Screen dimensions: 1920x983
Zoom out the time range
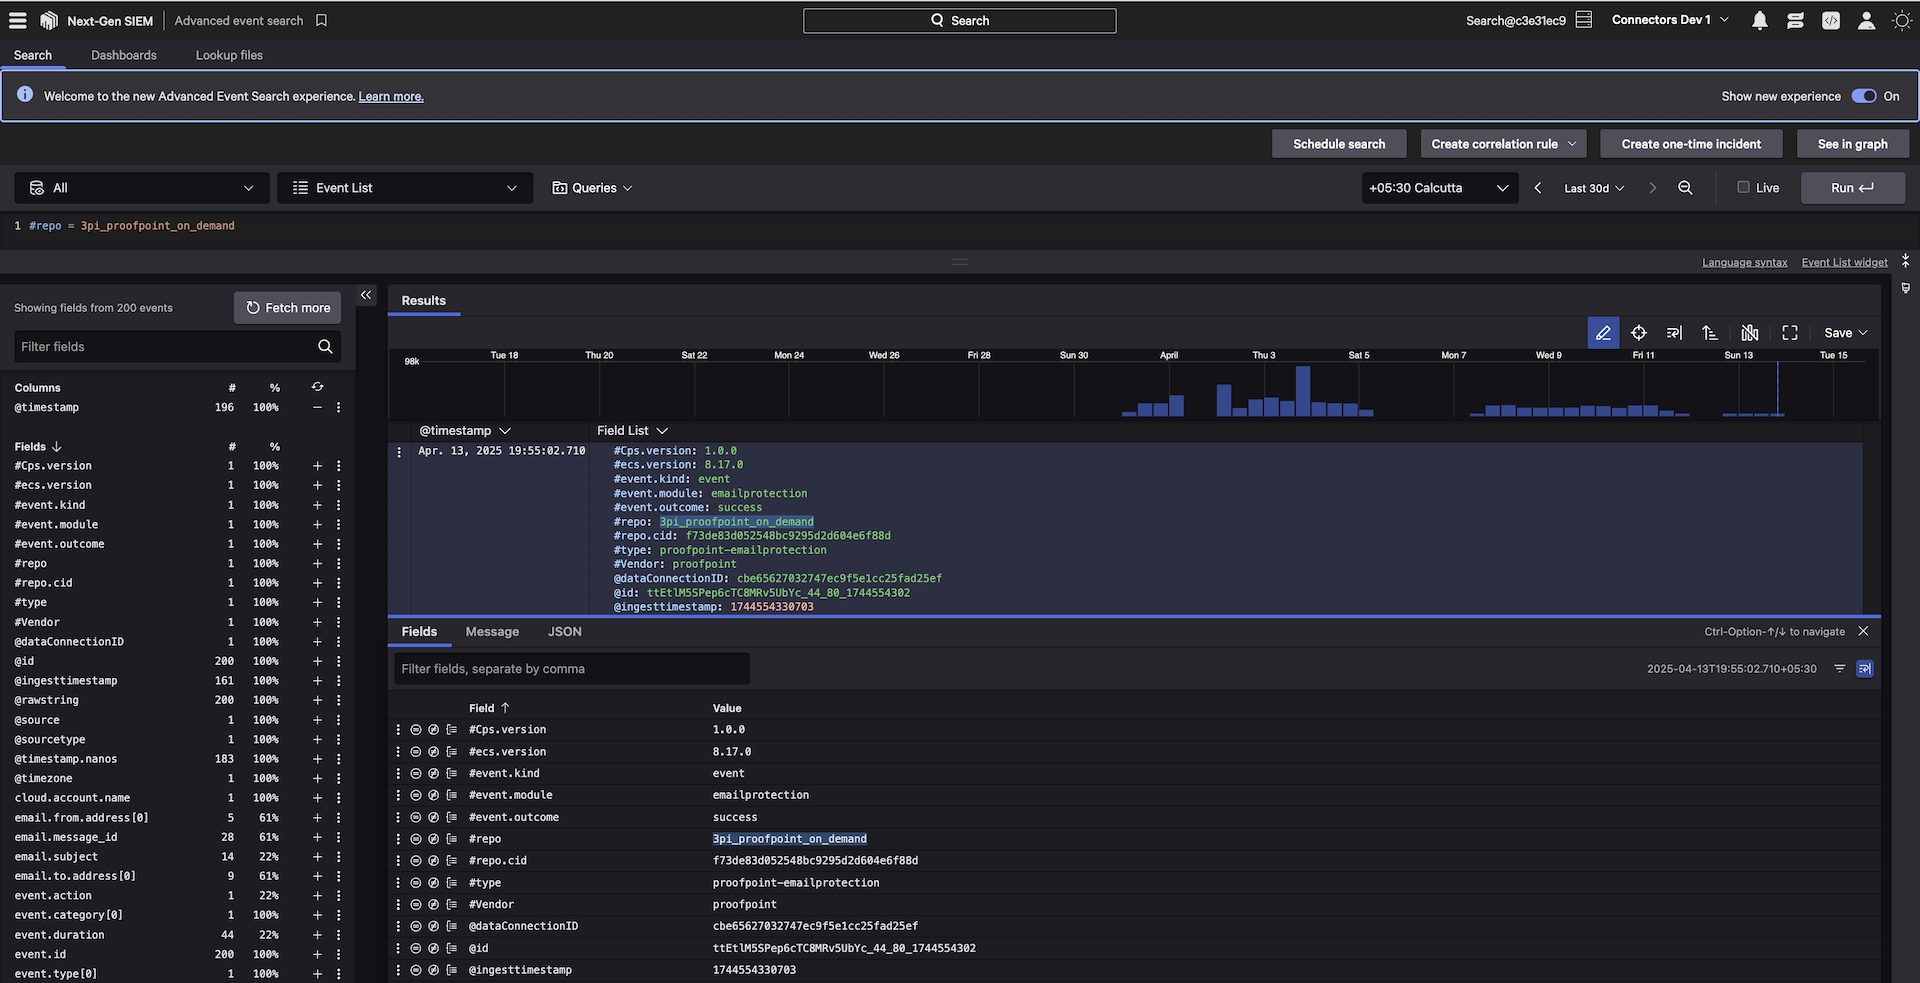pos(1685,188)
